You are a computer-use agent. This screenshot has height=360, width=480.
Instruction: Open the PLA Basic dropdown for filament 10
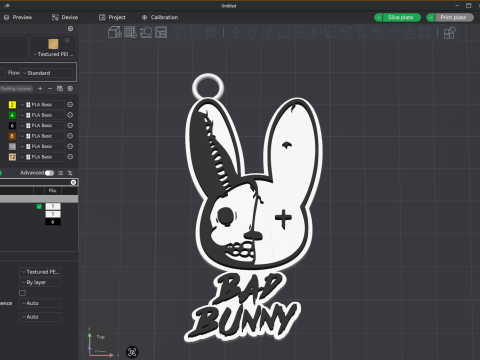(42, 146)
